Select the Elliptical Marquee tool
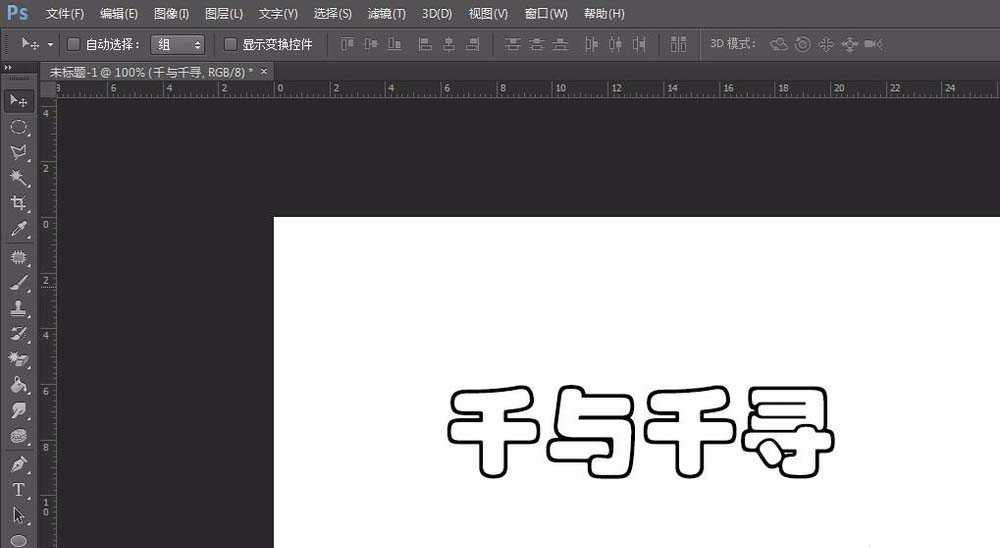Image resolution: width=1000 pixels, height=548 pixels. (x=18, y=127)
